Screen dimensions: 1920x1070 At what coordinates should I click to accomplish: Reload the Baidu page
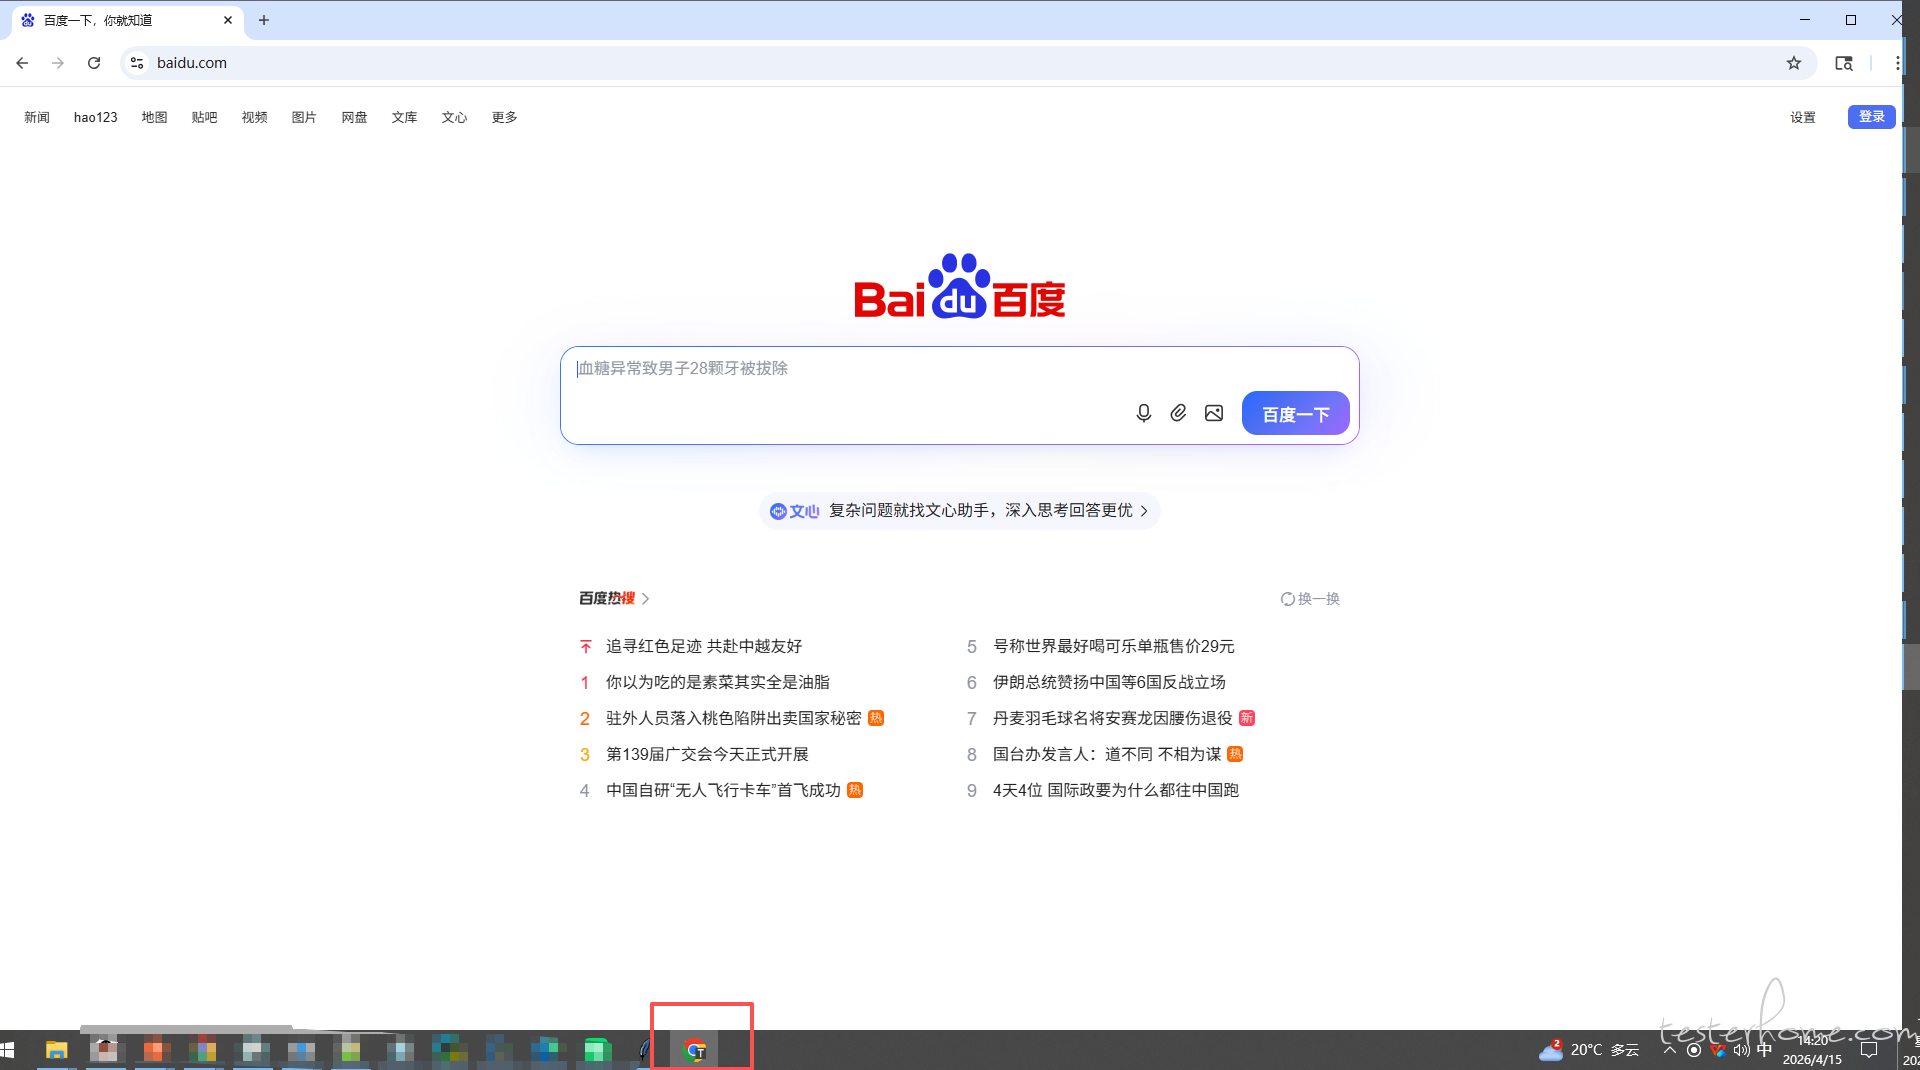(x=94, y=63)
